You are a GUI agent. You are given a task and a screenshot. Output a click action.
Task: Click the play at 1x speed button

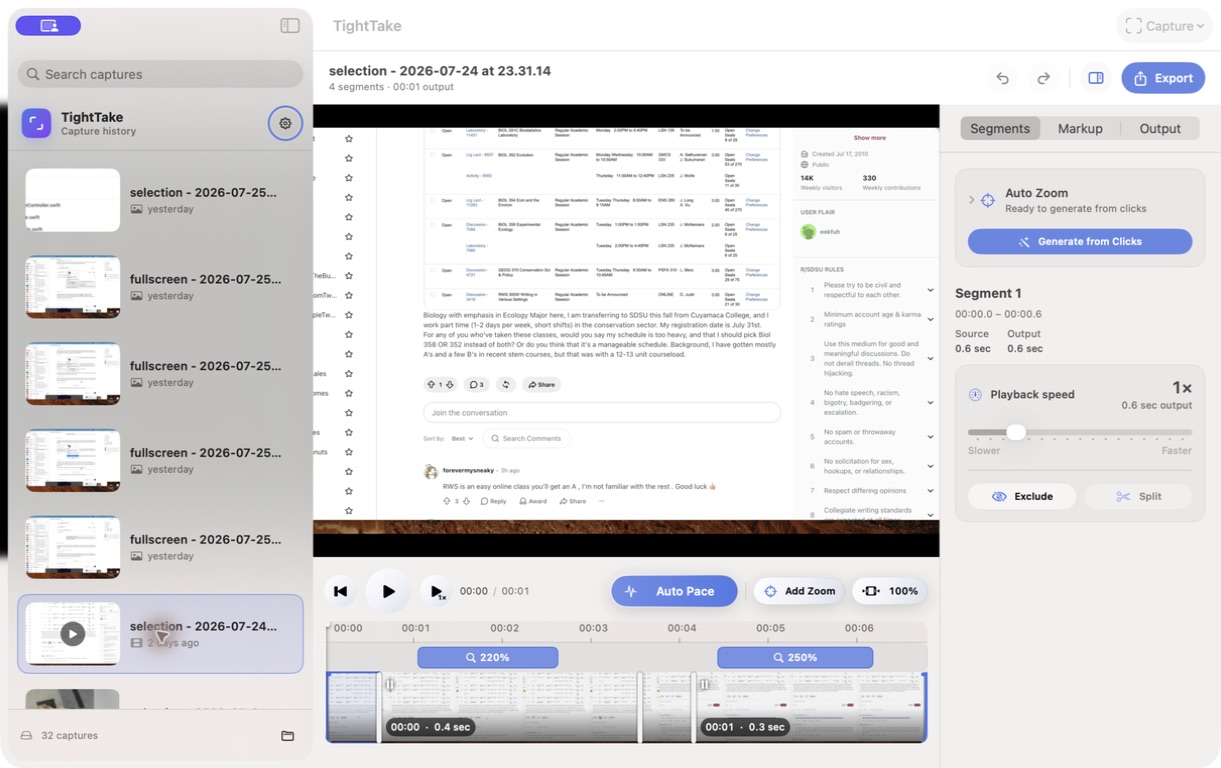[x=435, y=591]
